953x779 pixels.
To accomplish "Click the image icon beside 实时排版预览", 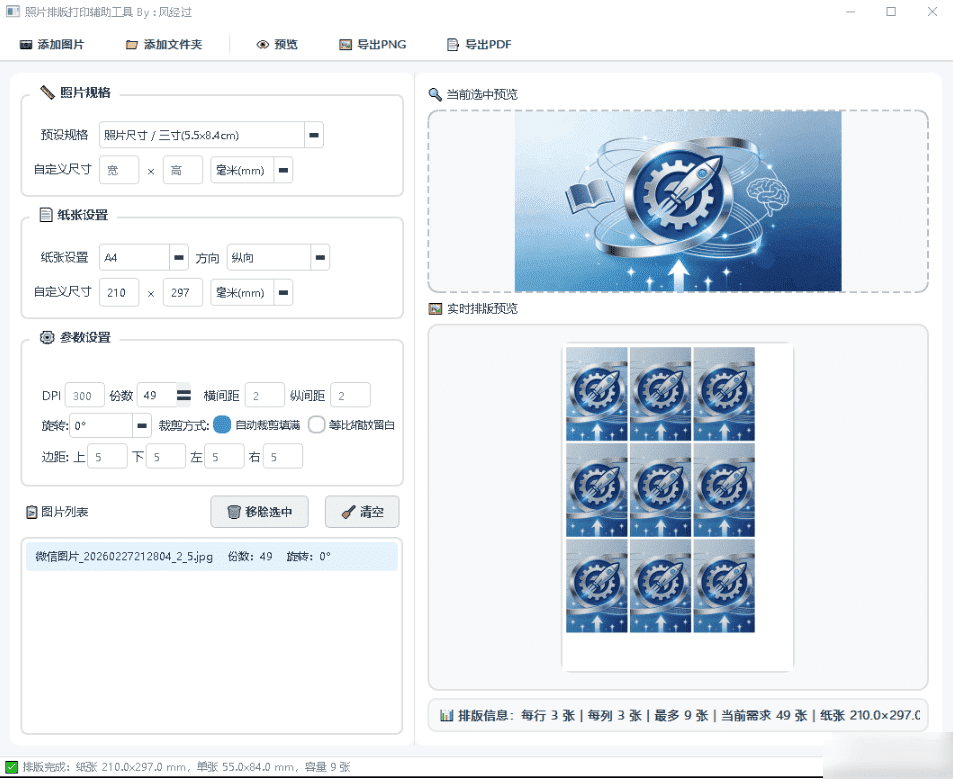I will point(434,309).
